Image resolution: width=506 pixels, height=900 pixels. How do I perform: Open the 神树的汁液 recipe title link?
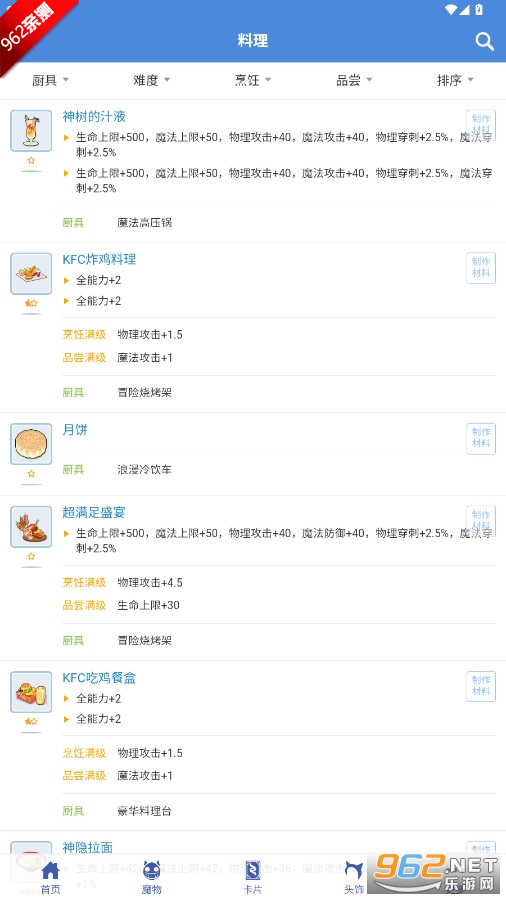[x=94, y=117]
